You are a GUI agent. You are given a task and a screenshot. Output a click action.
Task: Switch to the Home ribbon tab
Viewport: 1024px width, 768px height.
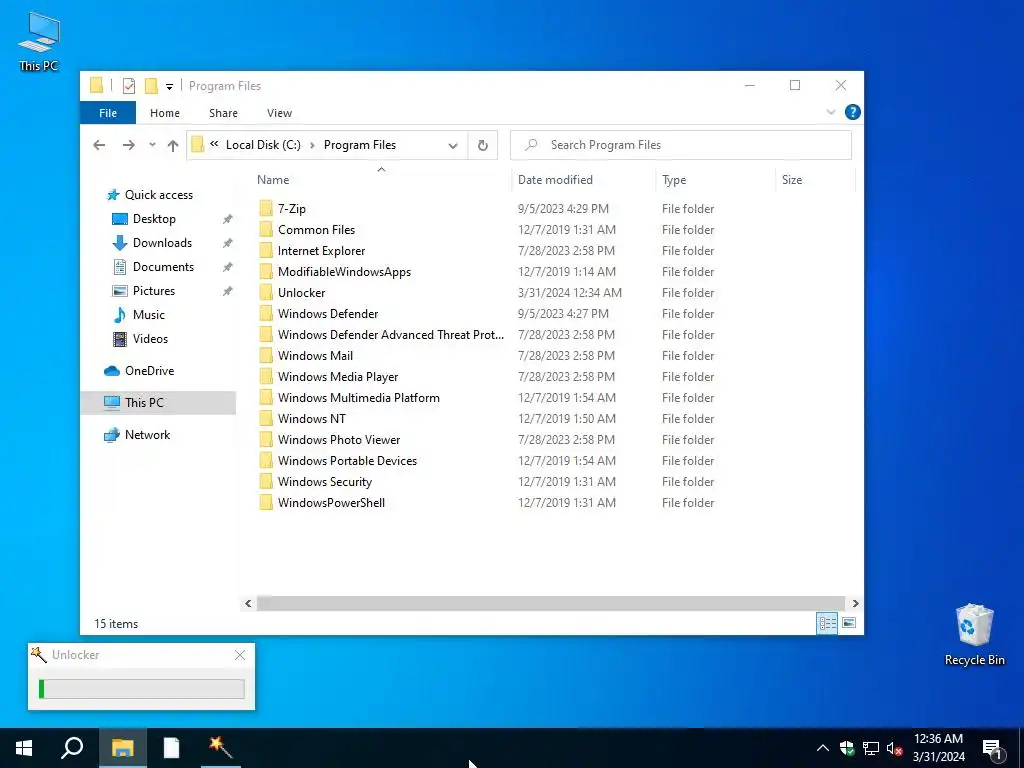click(165, 113)
